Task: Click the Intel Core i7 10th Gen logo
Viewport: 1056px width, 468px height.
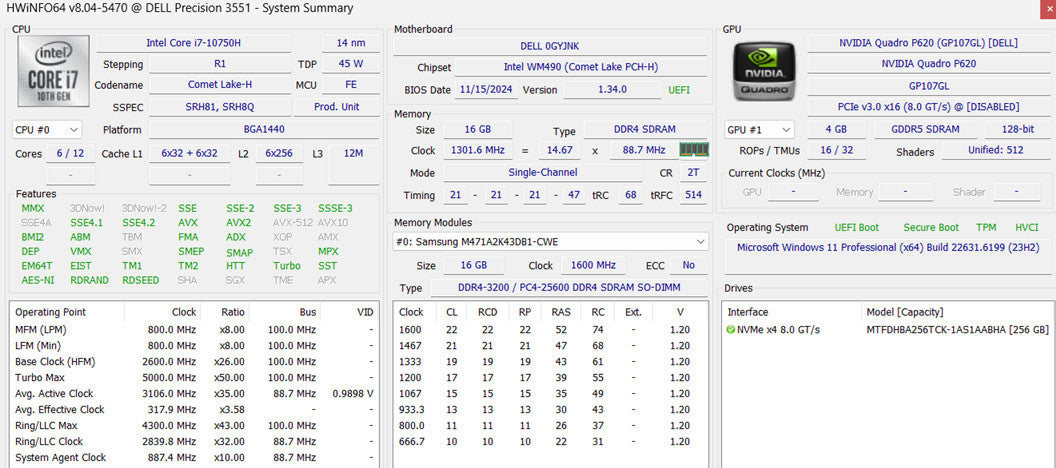Action: coord(53,71)
